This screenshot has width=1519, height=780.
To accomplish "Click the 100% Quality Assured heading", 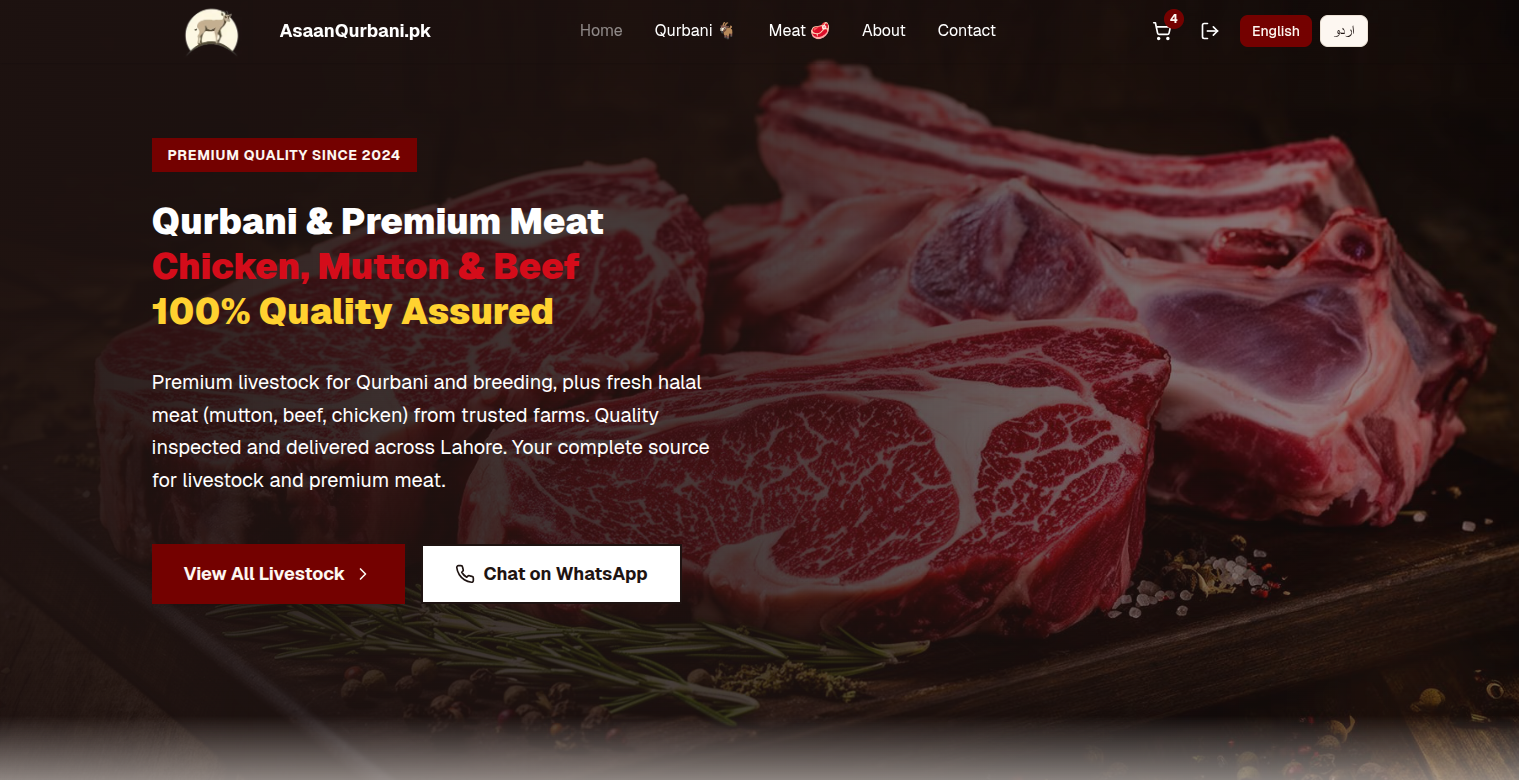I will pos(353,311).
